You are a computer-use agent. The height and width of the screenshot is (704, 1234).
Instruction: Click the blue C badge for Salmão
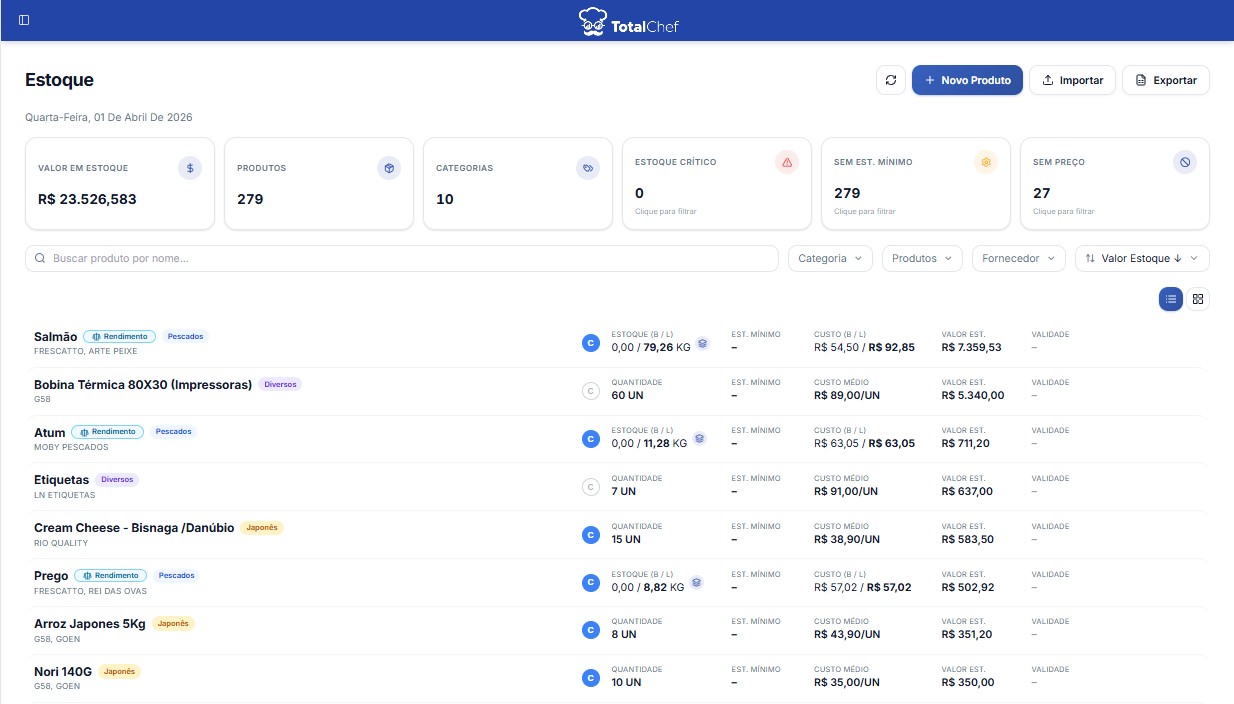[x=590, y=343]
